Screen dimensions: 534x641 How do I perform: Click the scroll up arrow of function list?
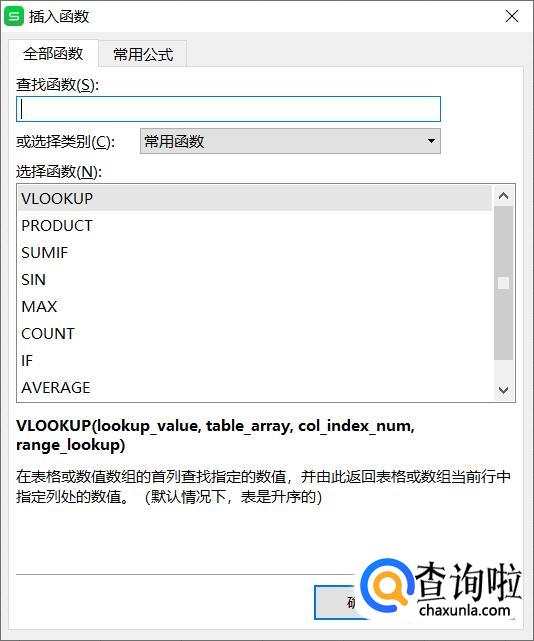[x=503, y=196]
